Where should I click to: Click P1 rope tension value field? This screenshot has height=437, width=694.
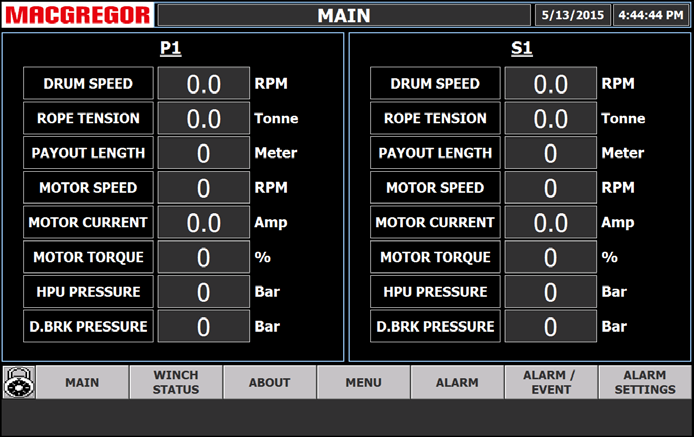click(x=204, y=118)
